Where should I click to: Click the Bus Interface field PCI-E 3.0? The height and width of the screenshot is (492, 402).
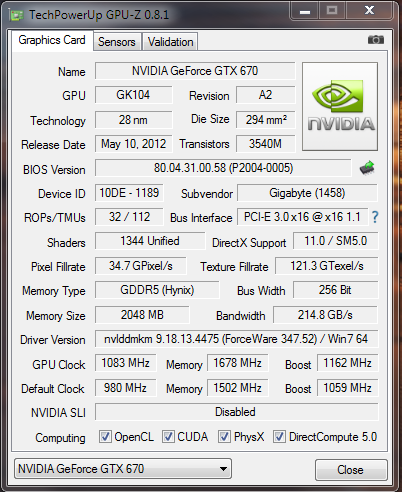point(302,217)
